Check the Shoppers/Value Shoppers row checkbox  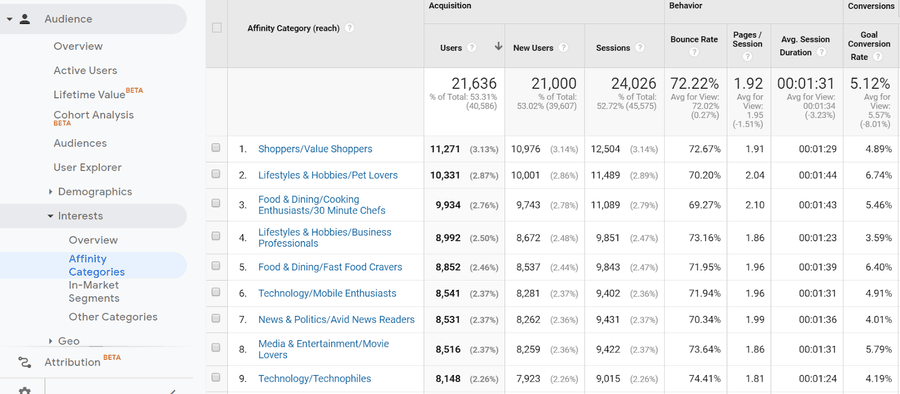[x=216, y=148]
